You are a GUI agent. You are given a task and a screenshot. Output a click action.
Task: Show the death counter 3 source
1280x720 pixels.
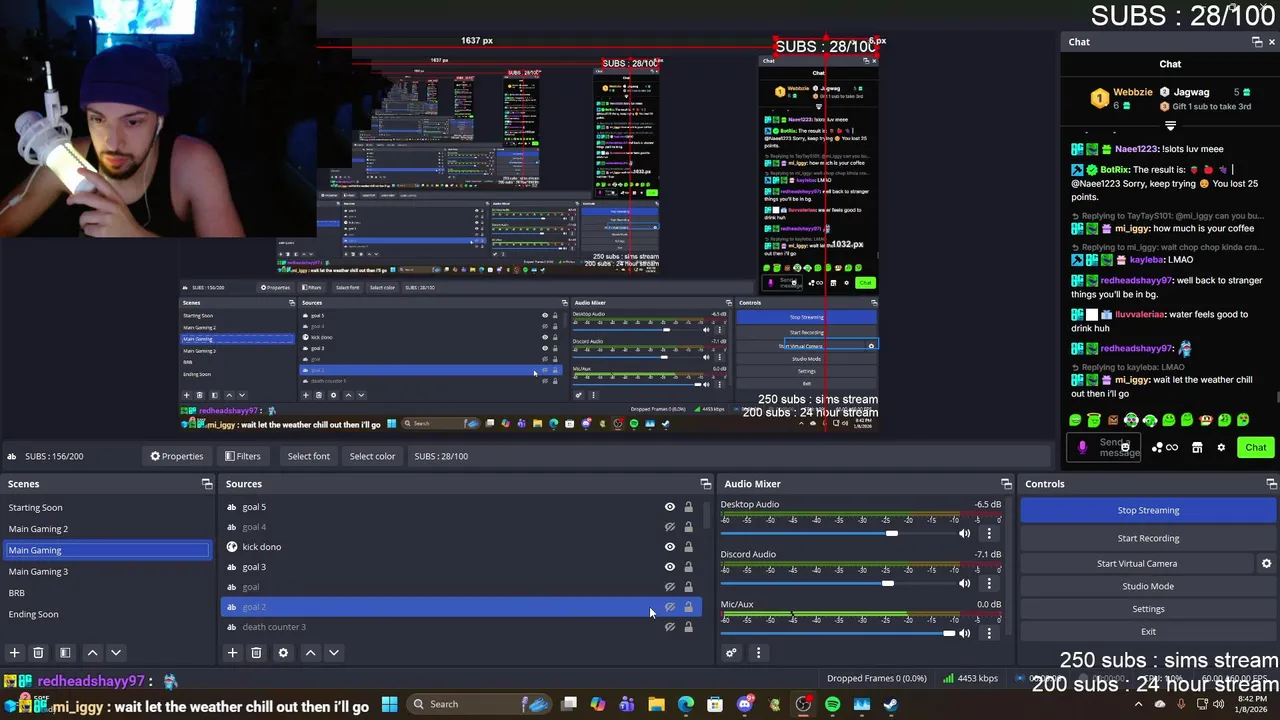tap(670, 627)
